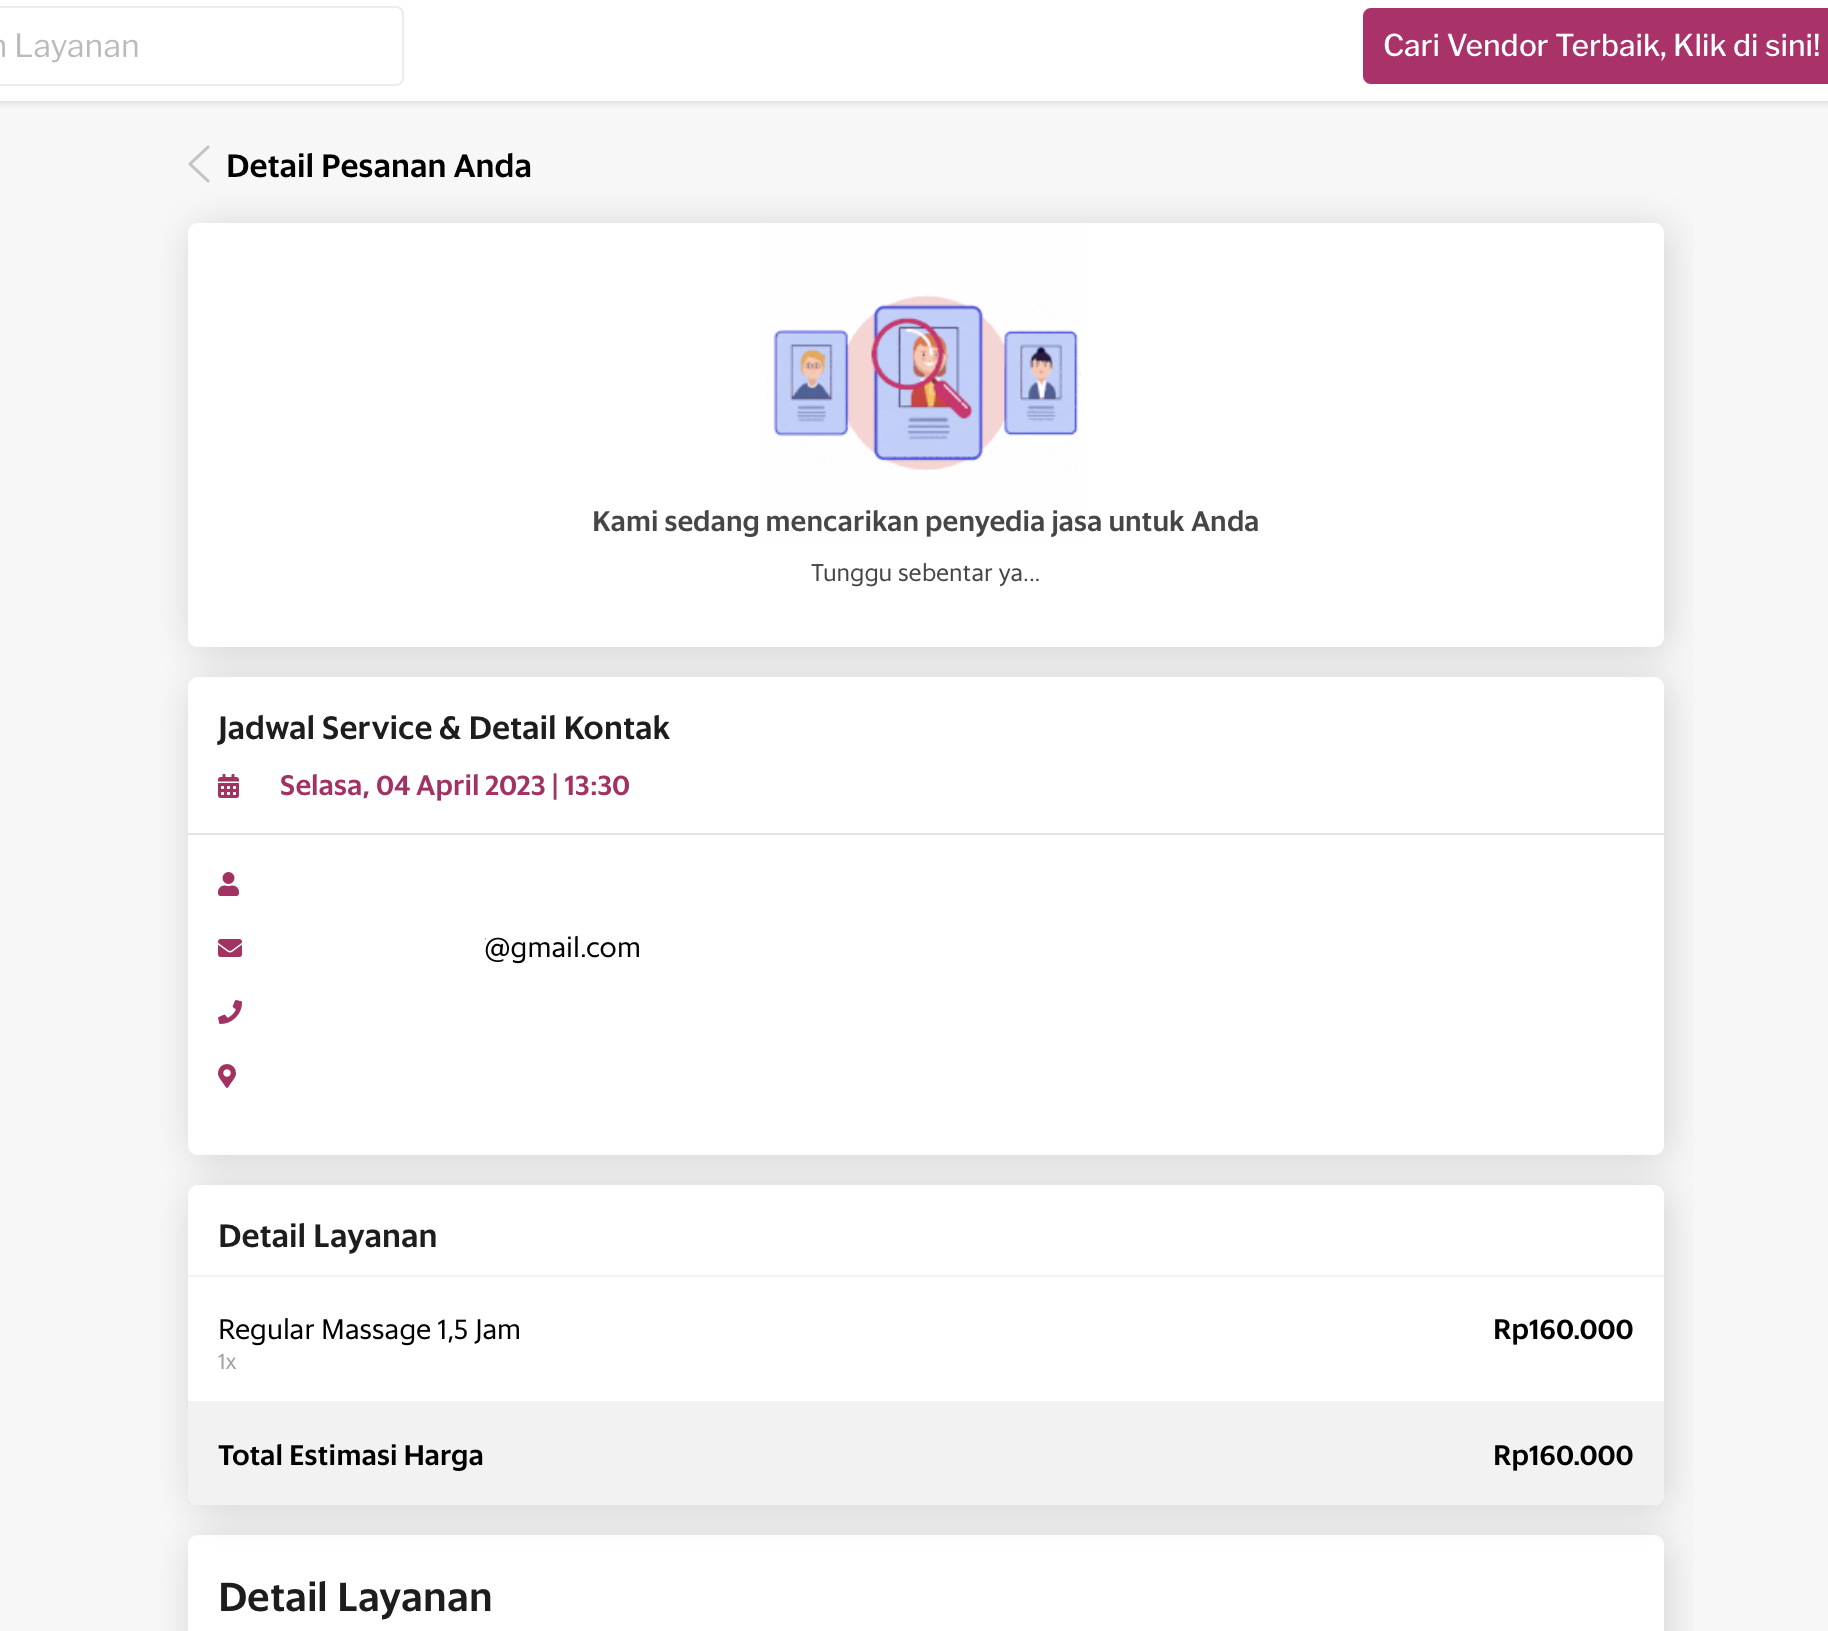The image size is (1828, 1631).
Task: Click the Tunggu sebentar ya status text
Action: 925,573
